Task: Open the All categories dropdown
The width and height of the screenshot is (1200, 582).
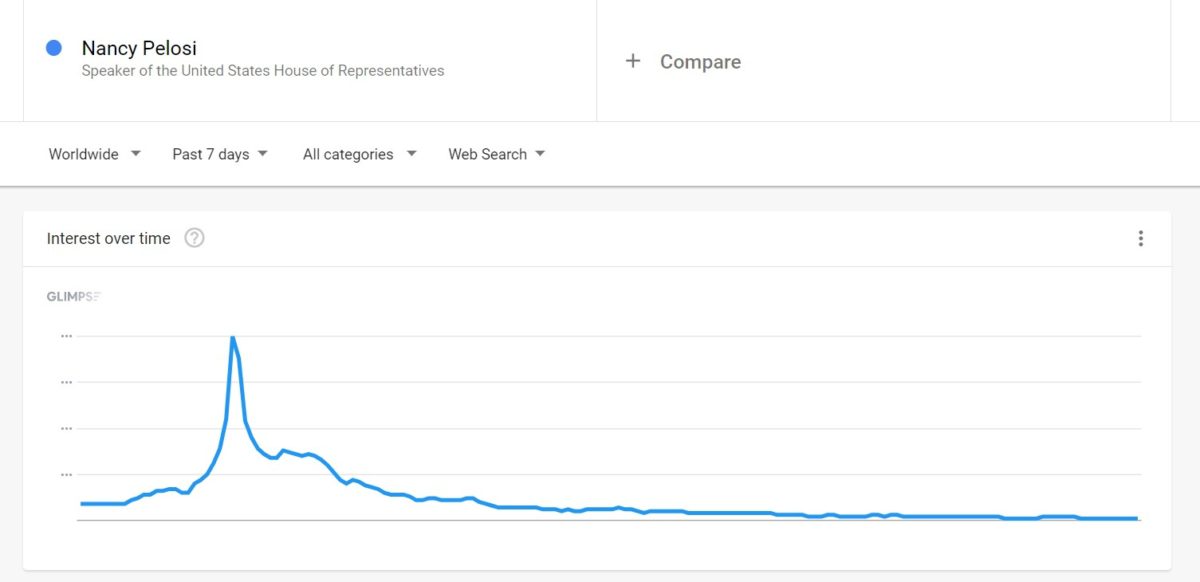Action: point(359,154)
